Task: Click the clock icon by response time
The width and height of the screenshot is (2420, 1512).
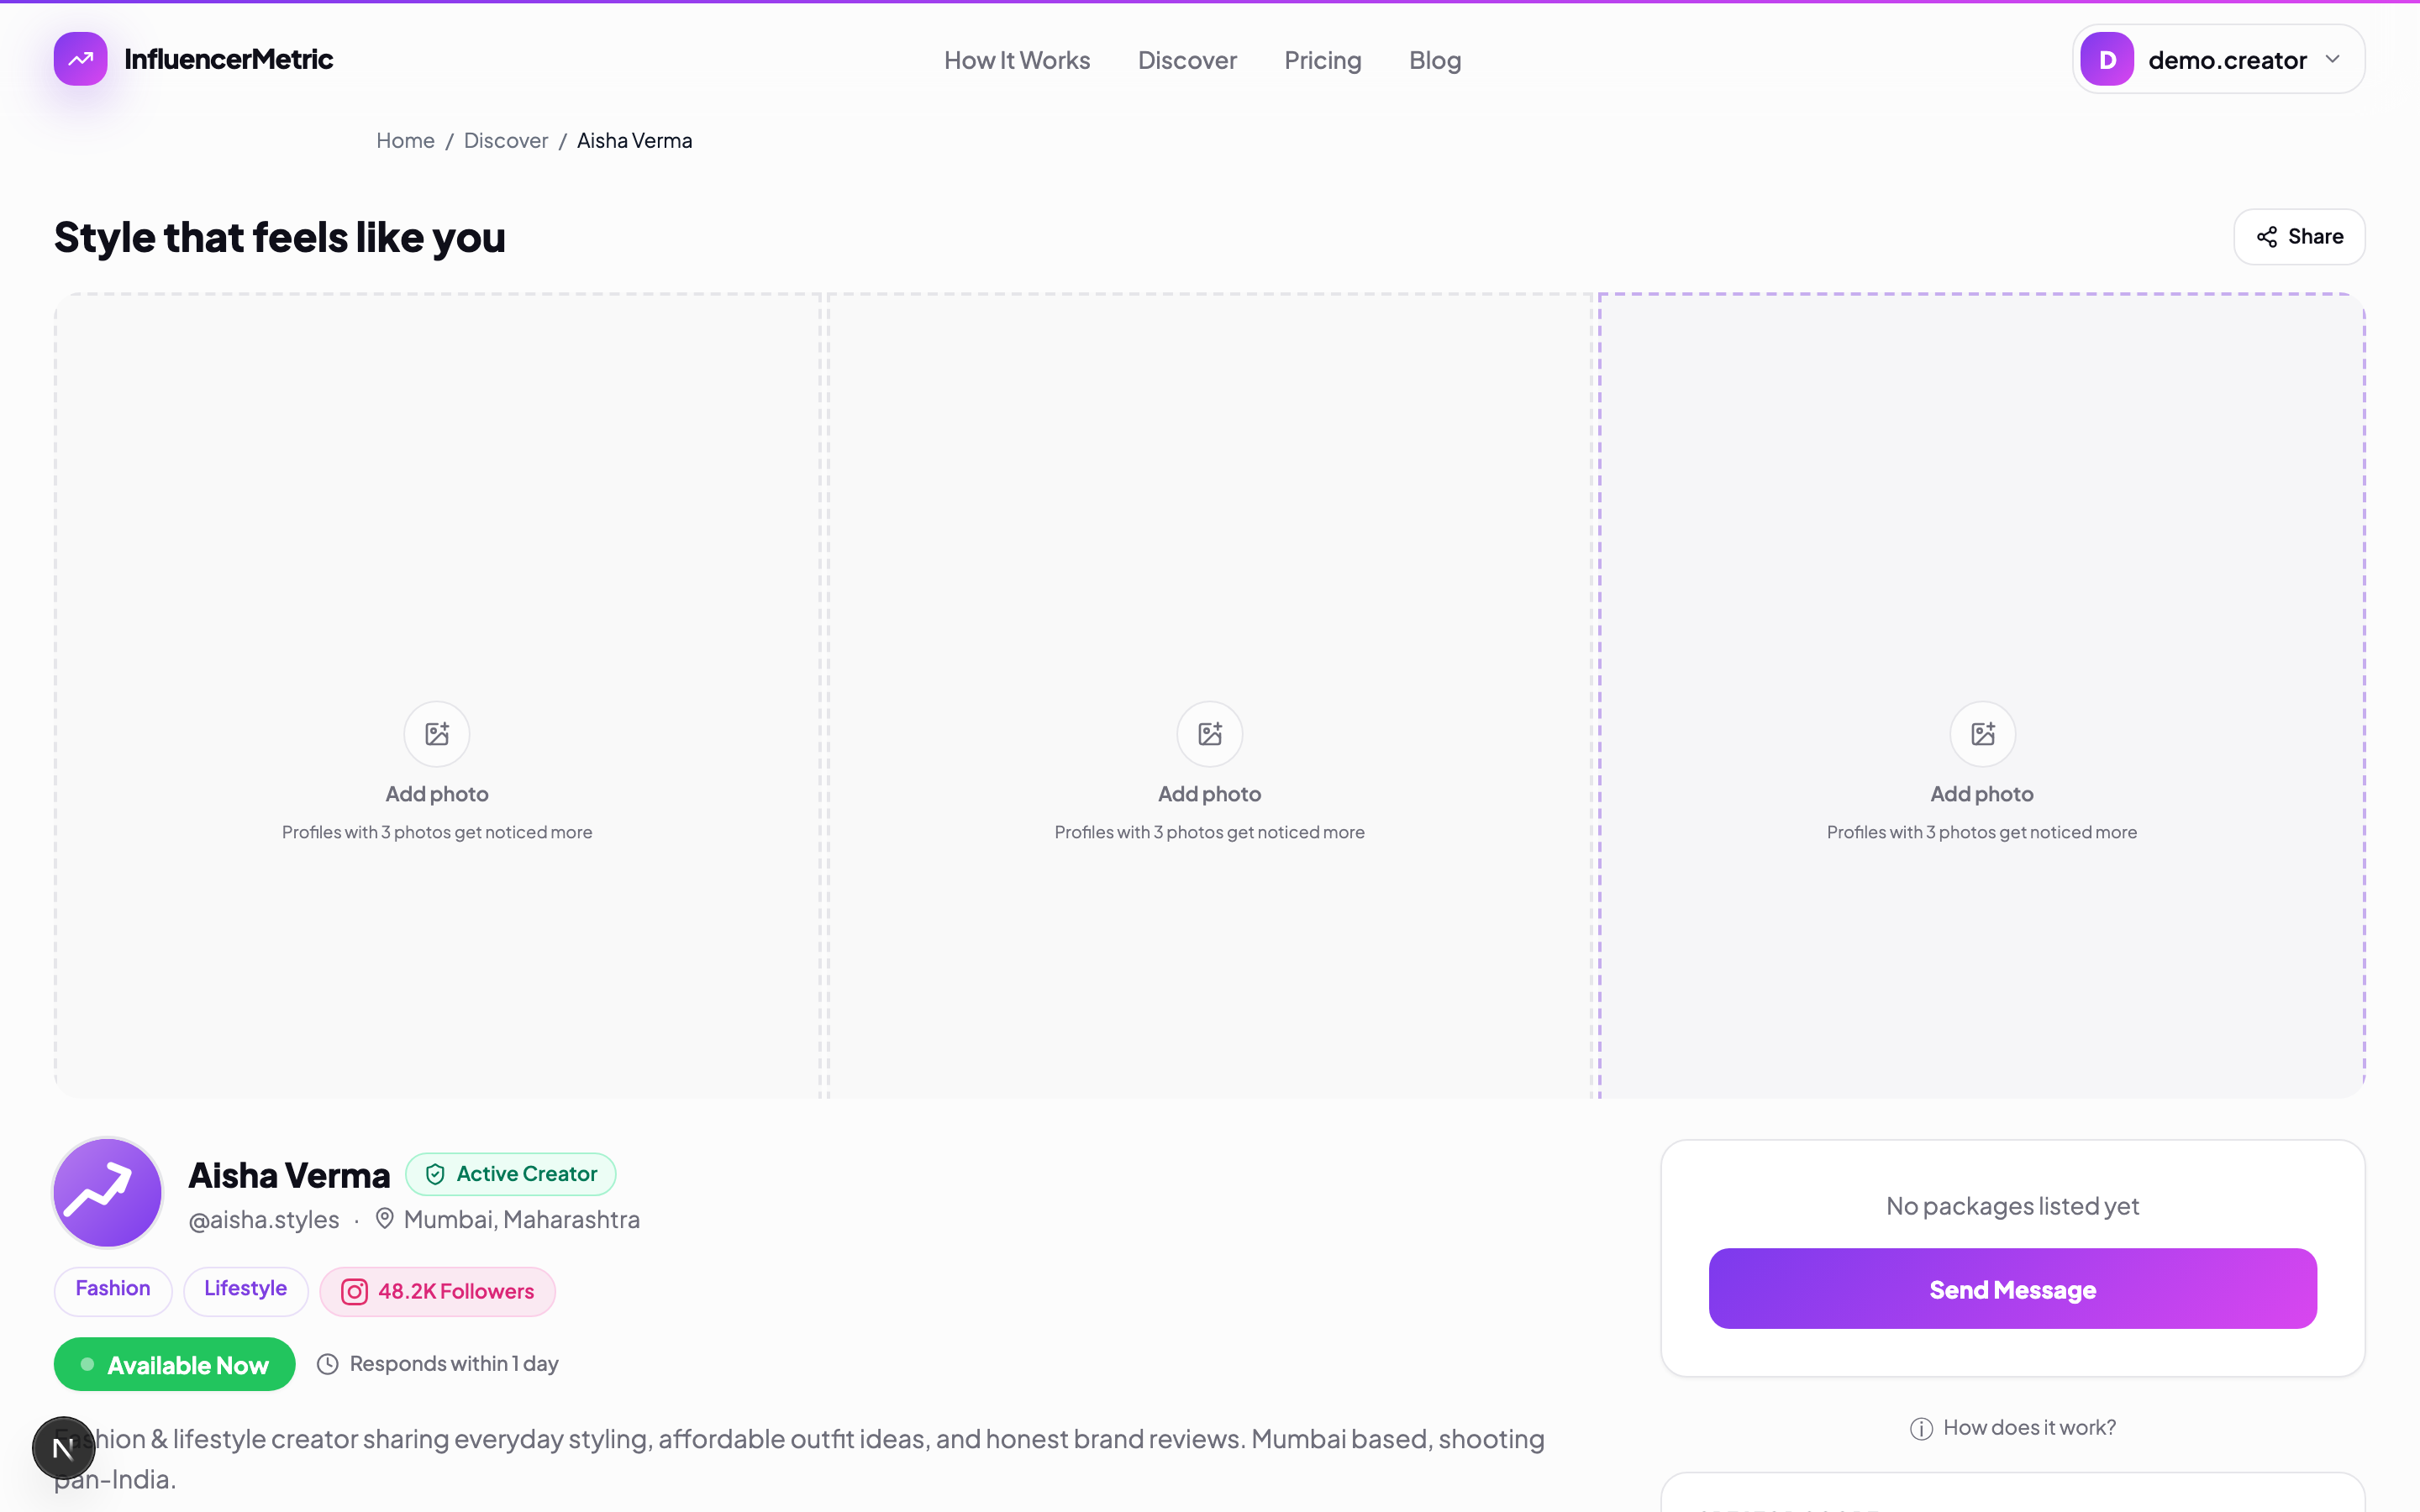Action: point(328,1364)
